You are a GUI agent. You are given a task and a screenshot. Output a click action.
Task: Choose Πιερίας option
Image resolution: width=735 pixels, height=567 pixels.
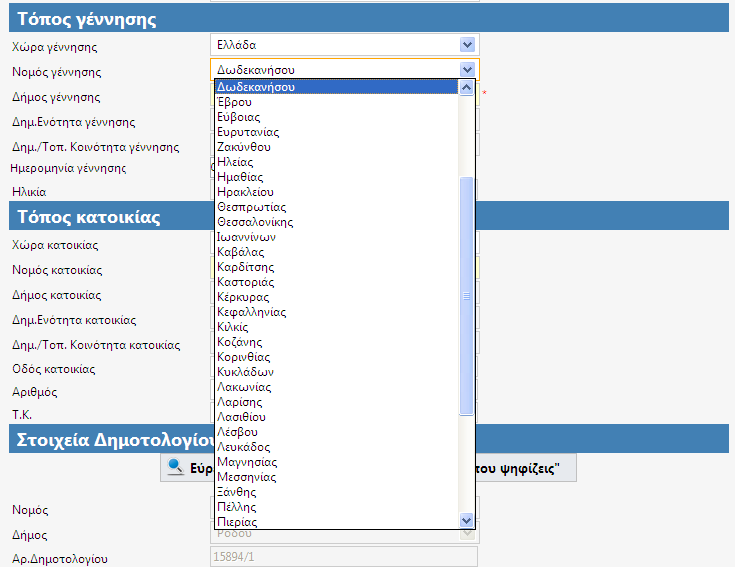click(x=336, y=522)
